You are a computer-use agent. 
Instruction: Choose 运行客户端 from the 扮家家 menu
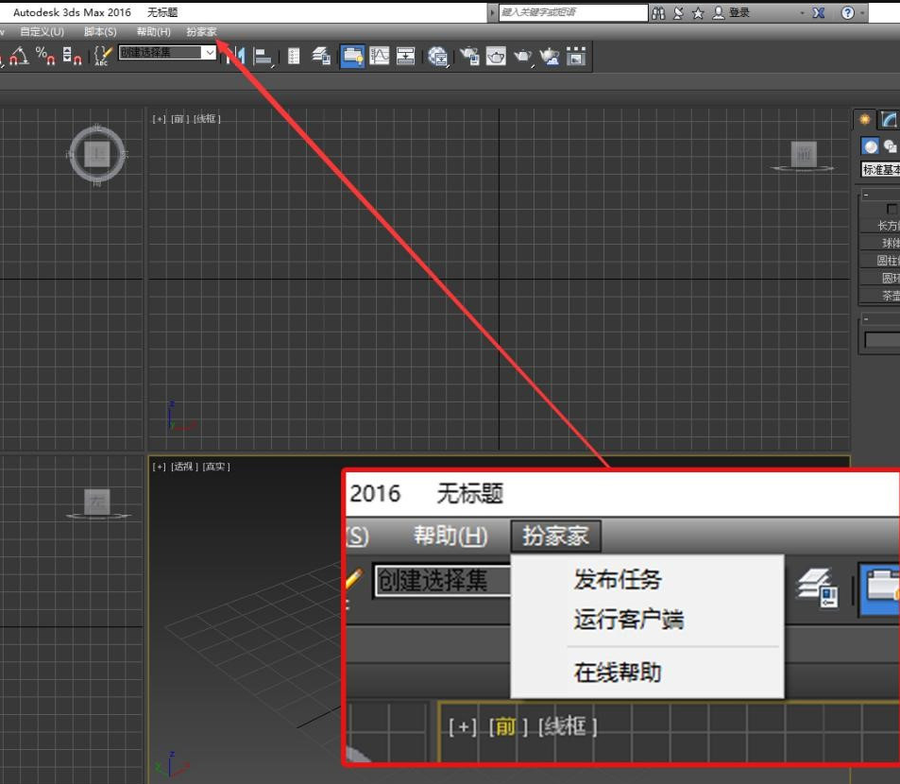(x=629, y=620)
